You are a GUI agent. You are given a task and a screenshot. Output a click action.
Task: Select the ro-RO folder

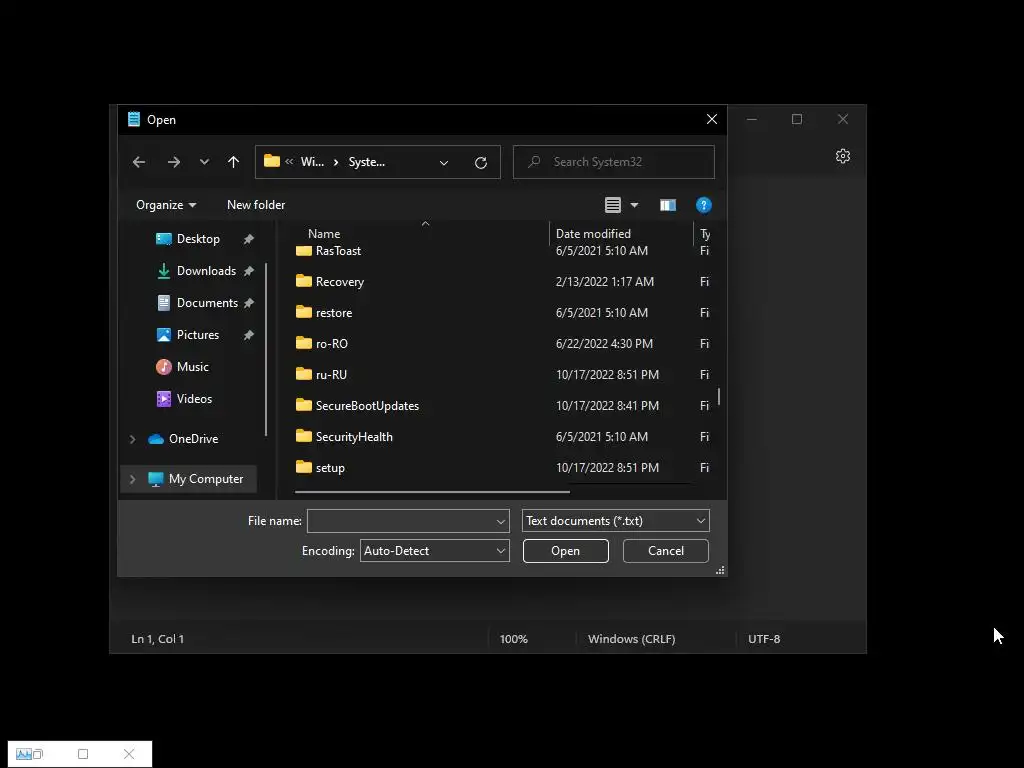pos(332,344)
